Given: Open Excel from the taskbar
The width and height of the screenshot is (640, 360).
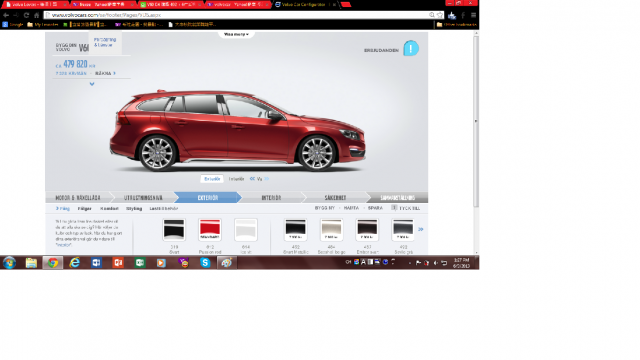Looking at the screenshot, I should [x=140, y=262].
